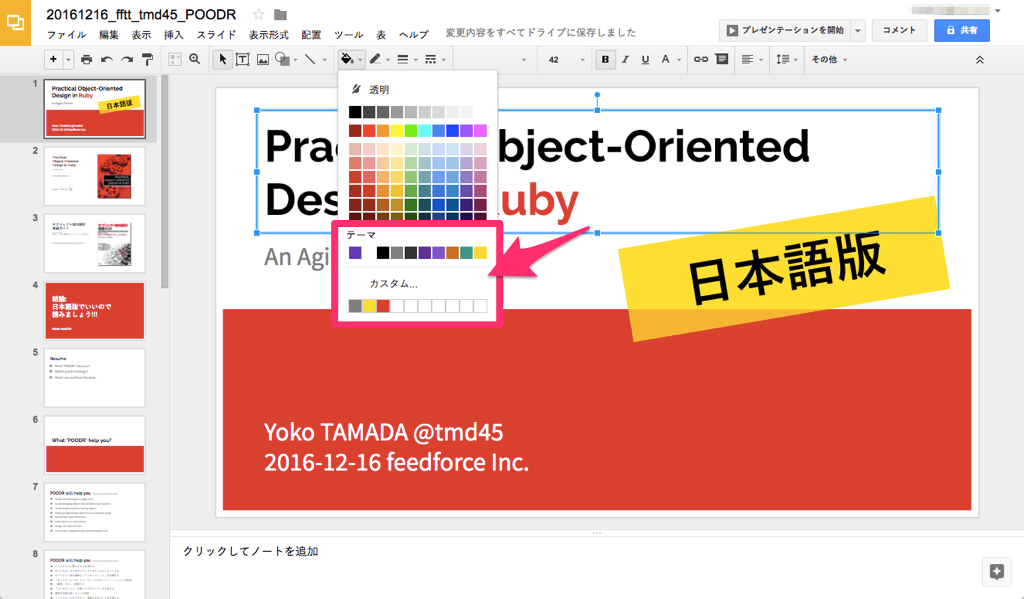Select the text box tool
The height and width of the screenshot is (599, 1024).
pos(242,59)
